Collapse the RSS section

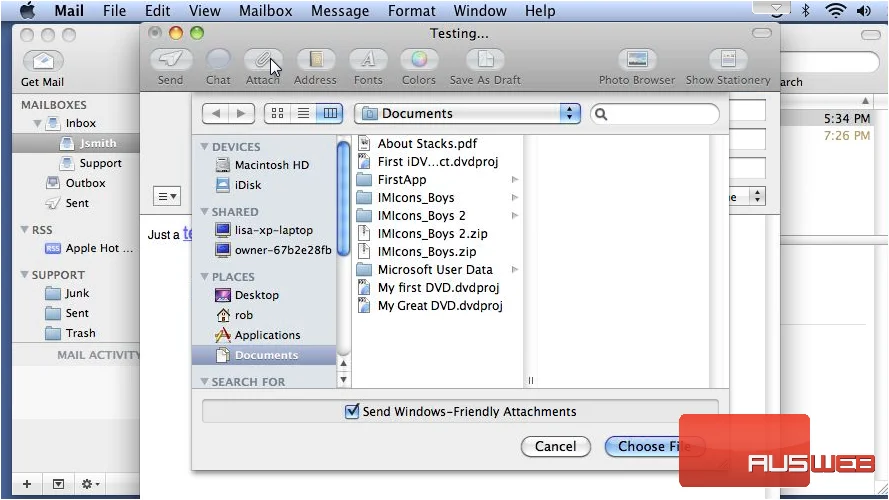tap(24, 230)
